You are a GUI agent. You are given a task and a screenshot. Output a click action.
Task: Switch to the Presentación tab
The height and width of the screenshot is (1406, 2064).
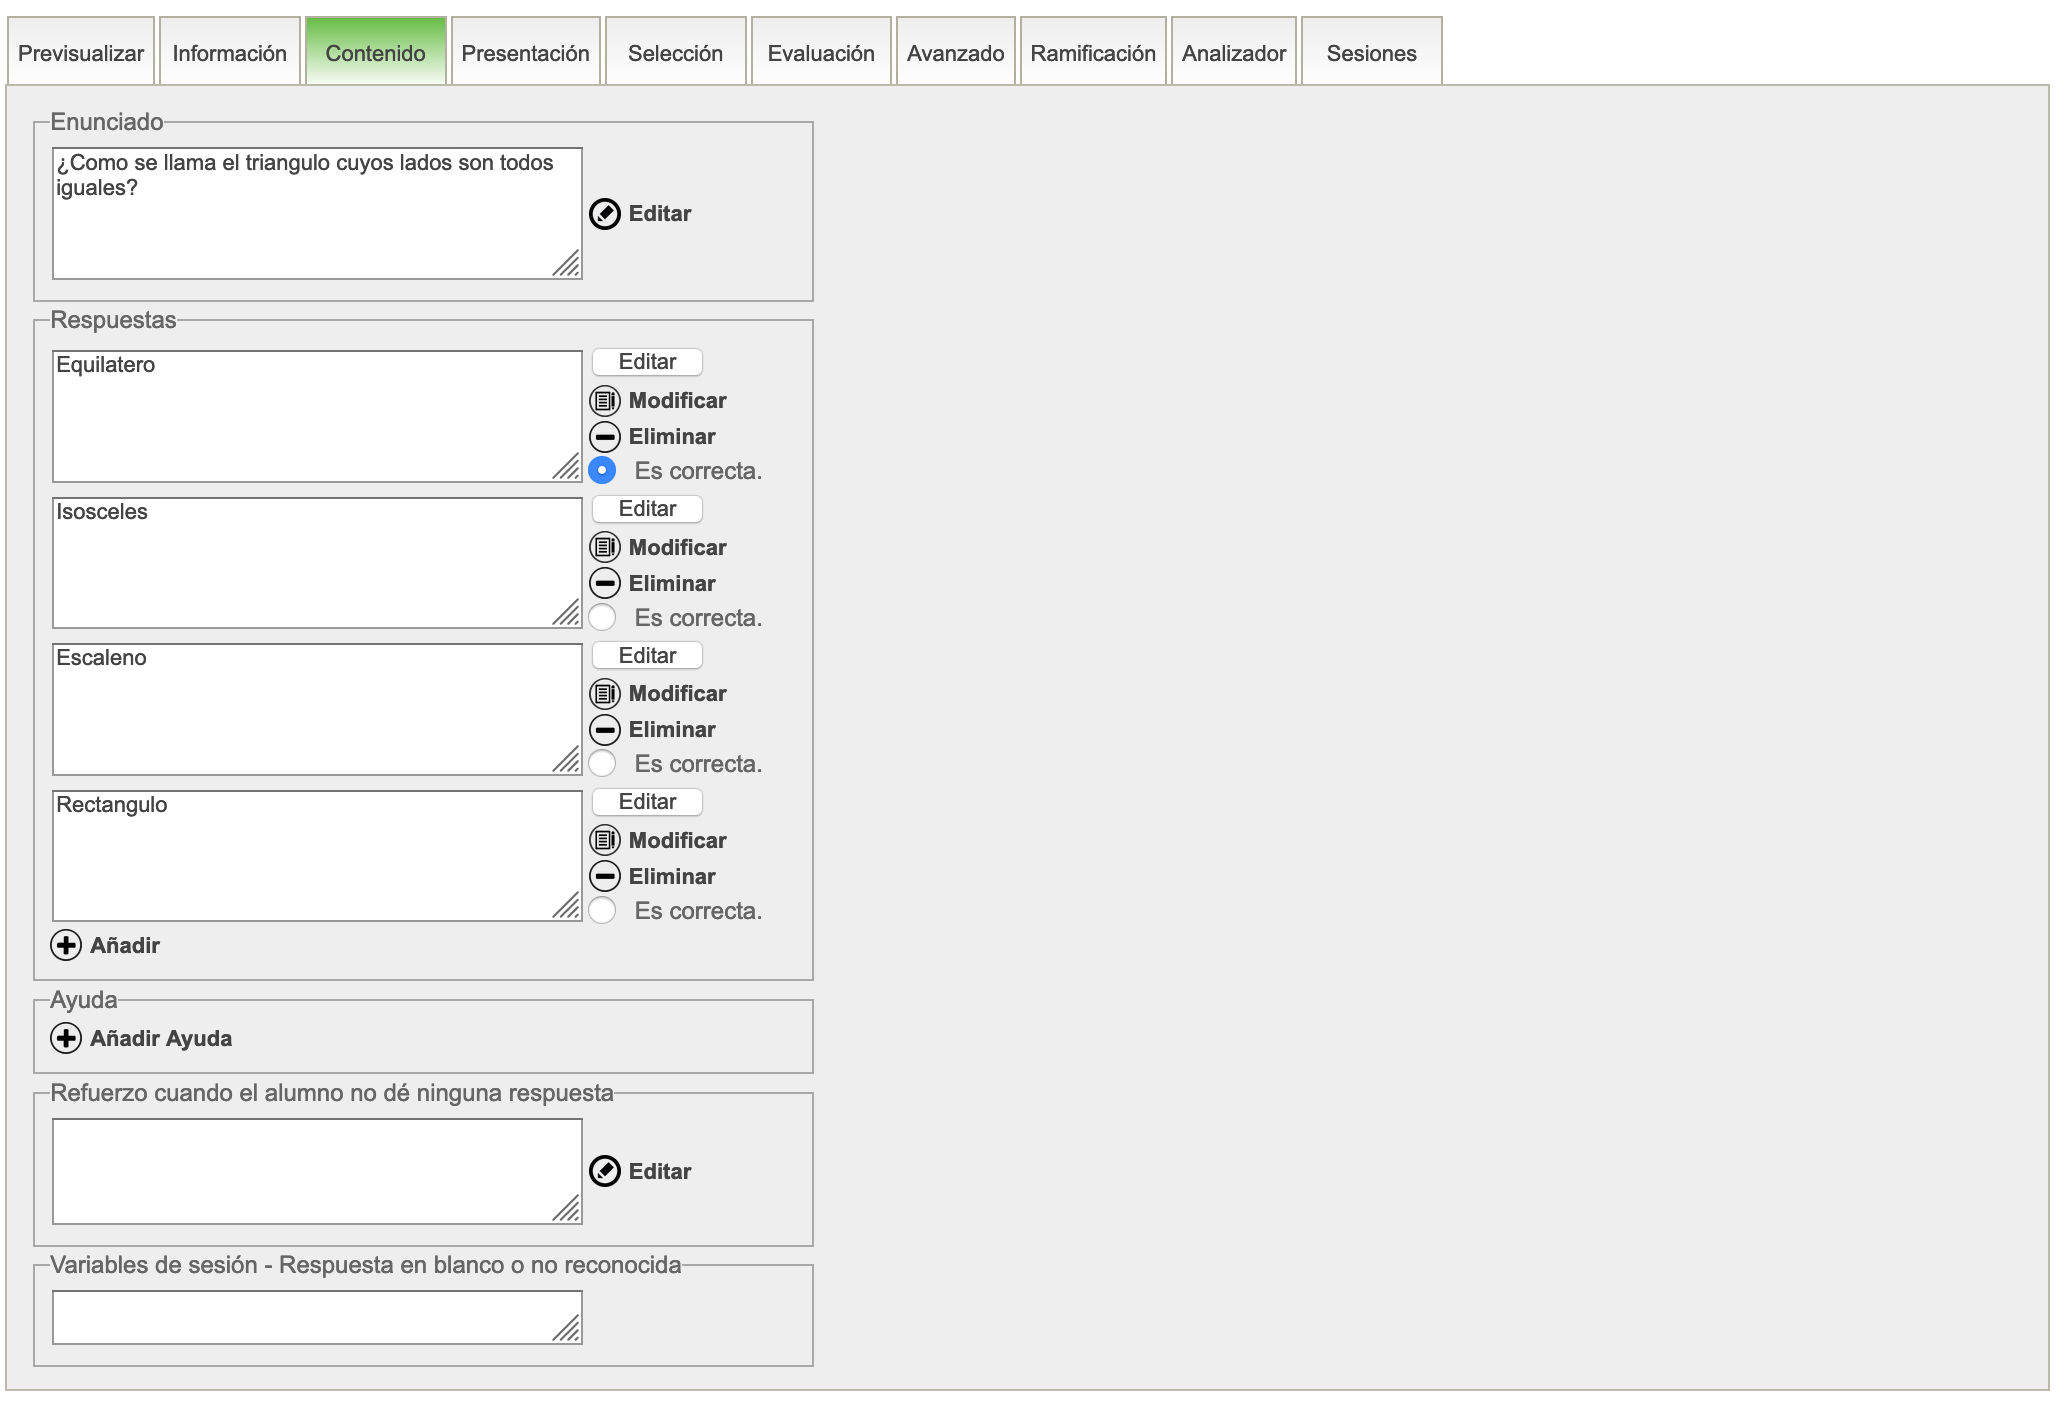click(x=525, y=53)
